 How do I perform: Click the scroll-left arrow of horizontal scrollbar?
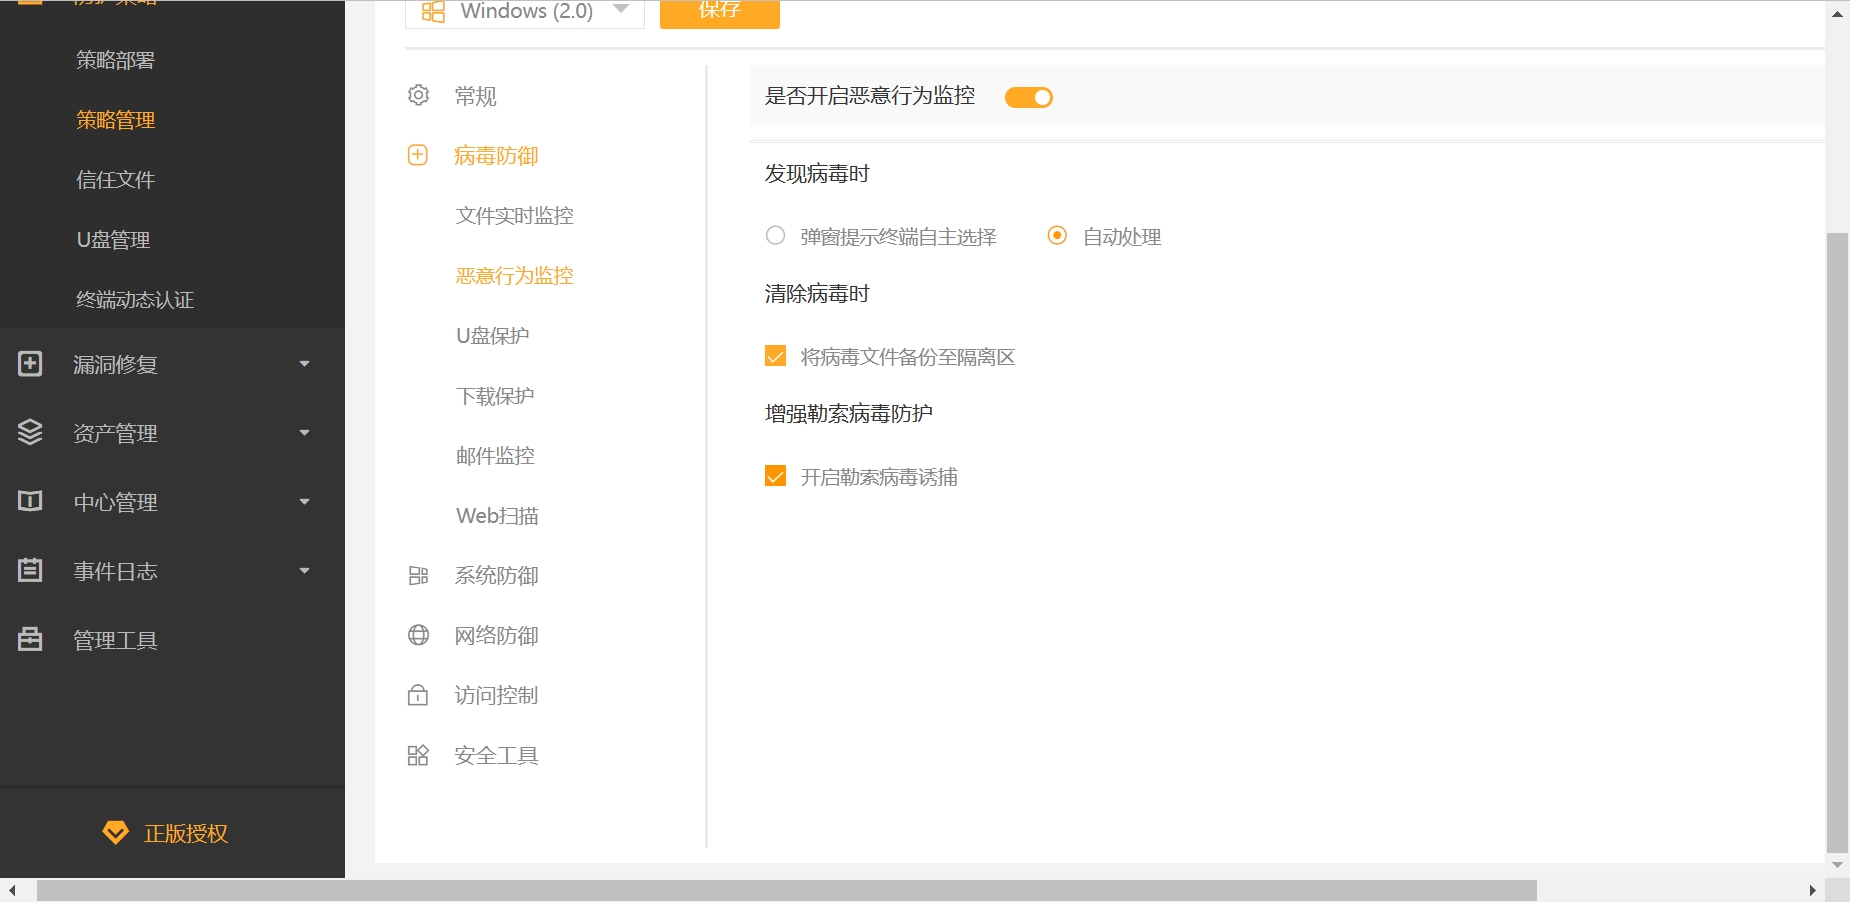tap(12, 890)
